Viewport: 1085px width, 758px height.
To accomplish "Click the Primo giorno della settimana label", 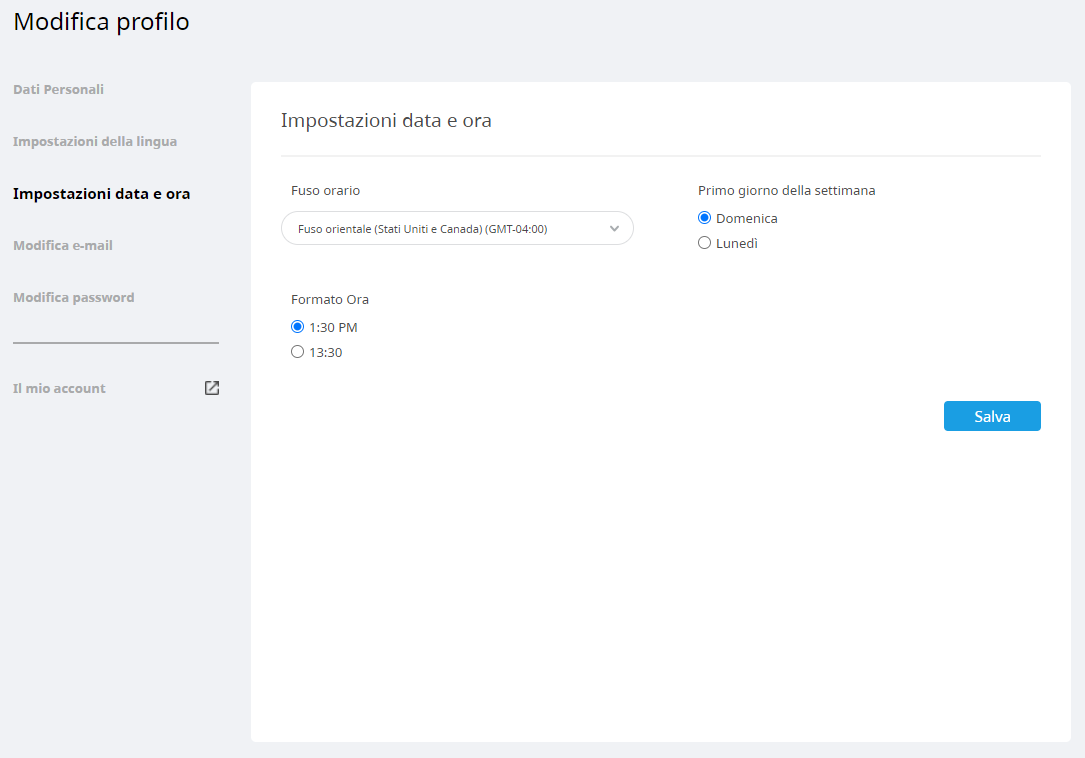I will [x=786, y=190].
